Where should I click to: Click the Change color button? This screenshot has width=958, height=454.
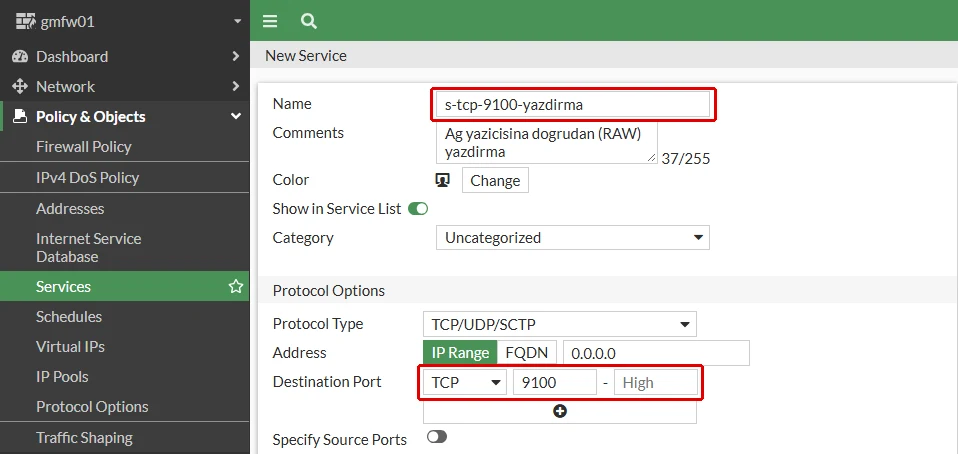495,181
